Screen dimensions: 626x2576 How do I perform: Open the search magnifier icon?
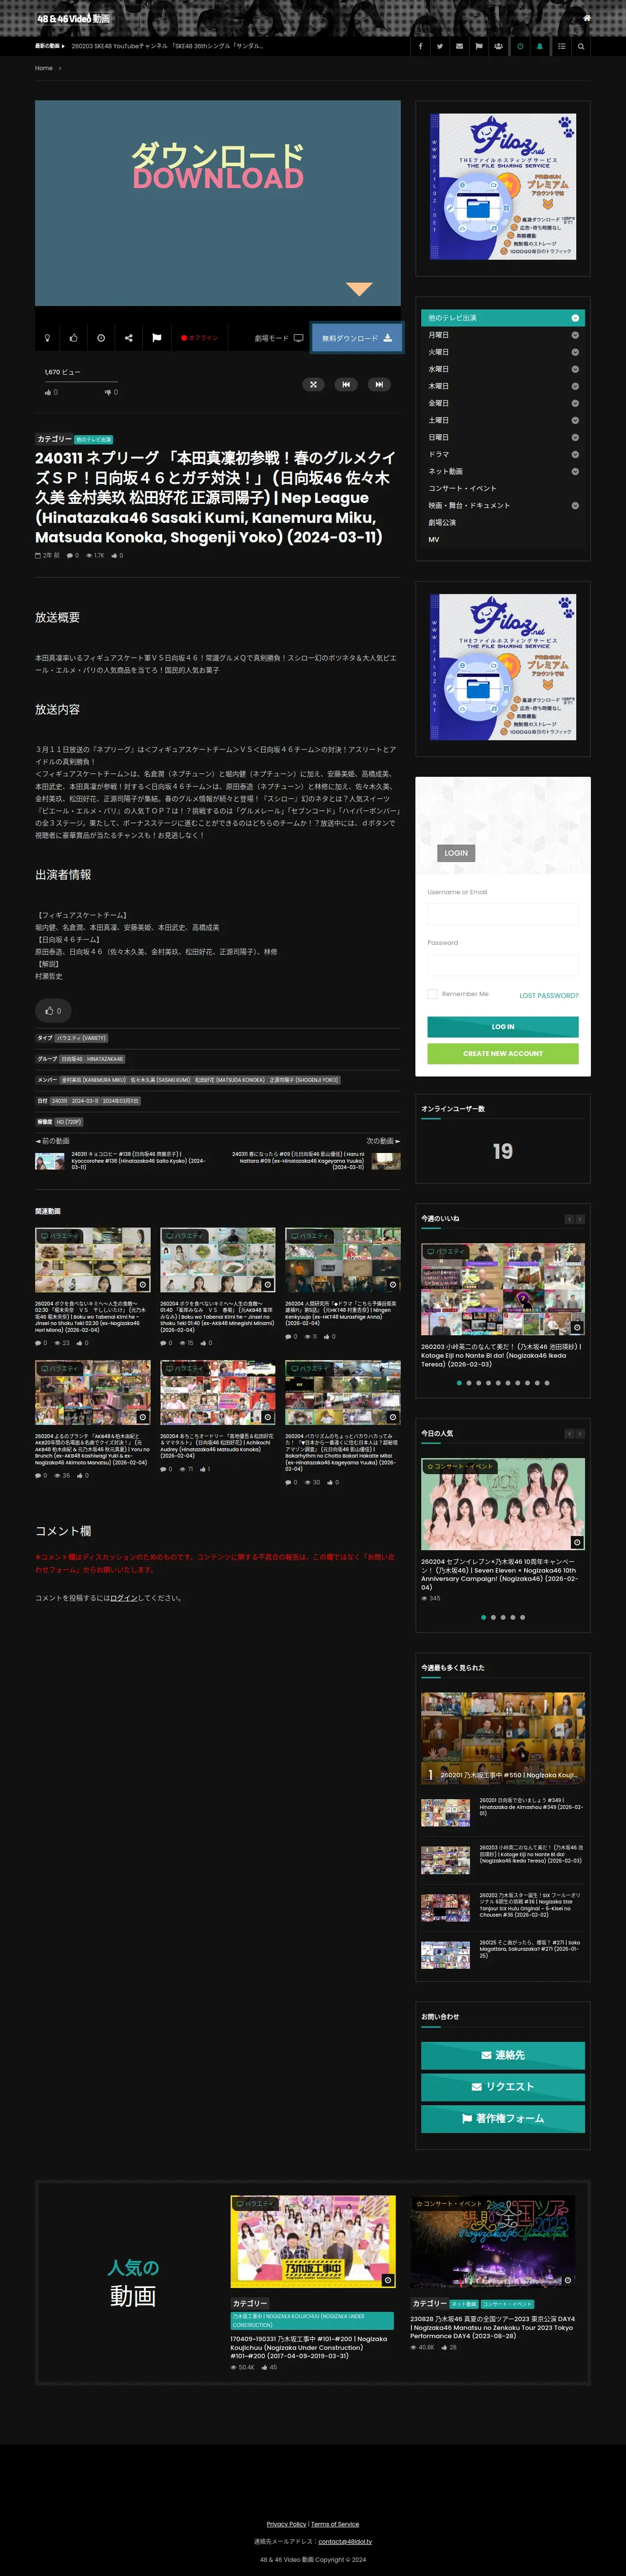point(581,46)
